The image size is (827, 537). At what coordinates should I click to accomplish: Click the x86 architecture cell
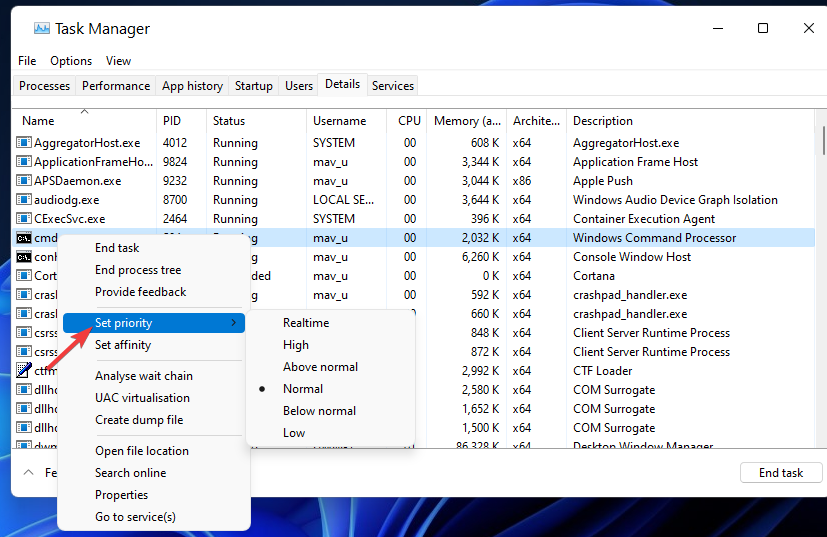522,181
